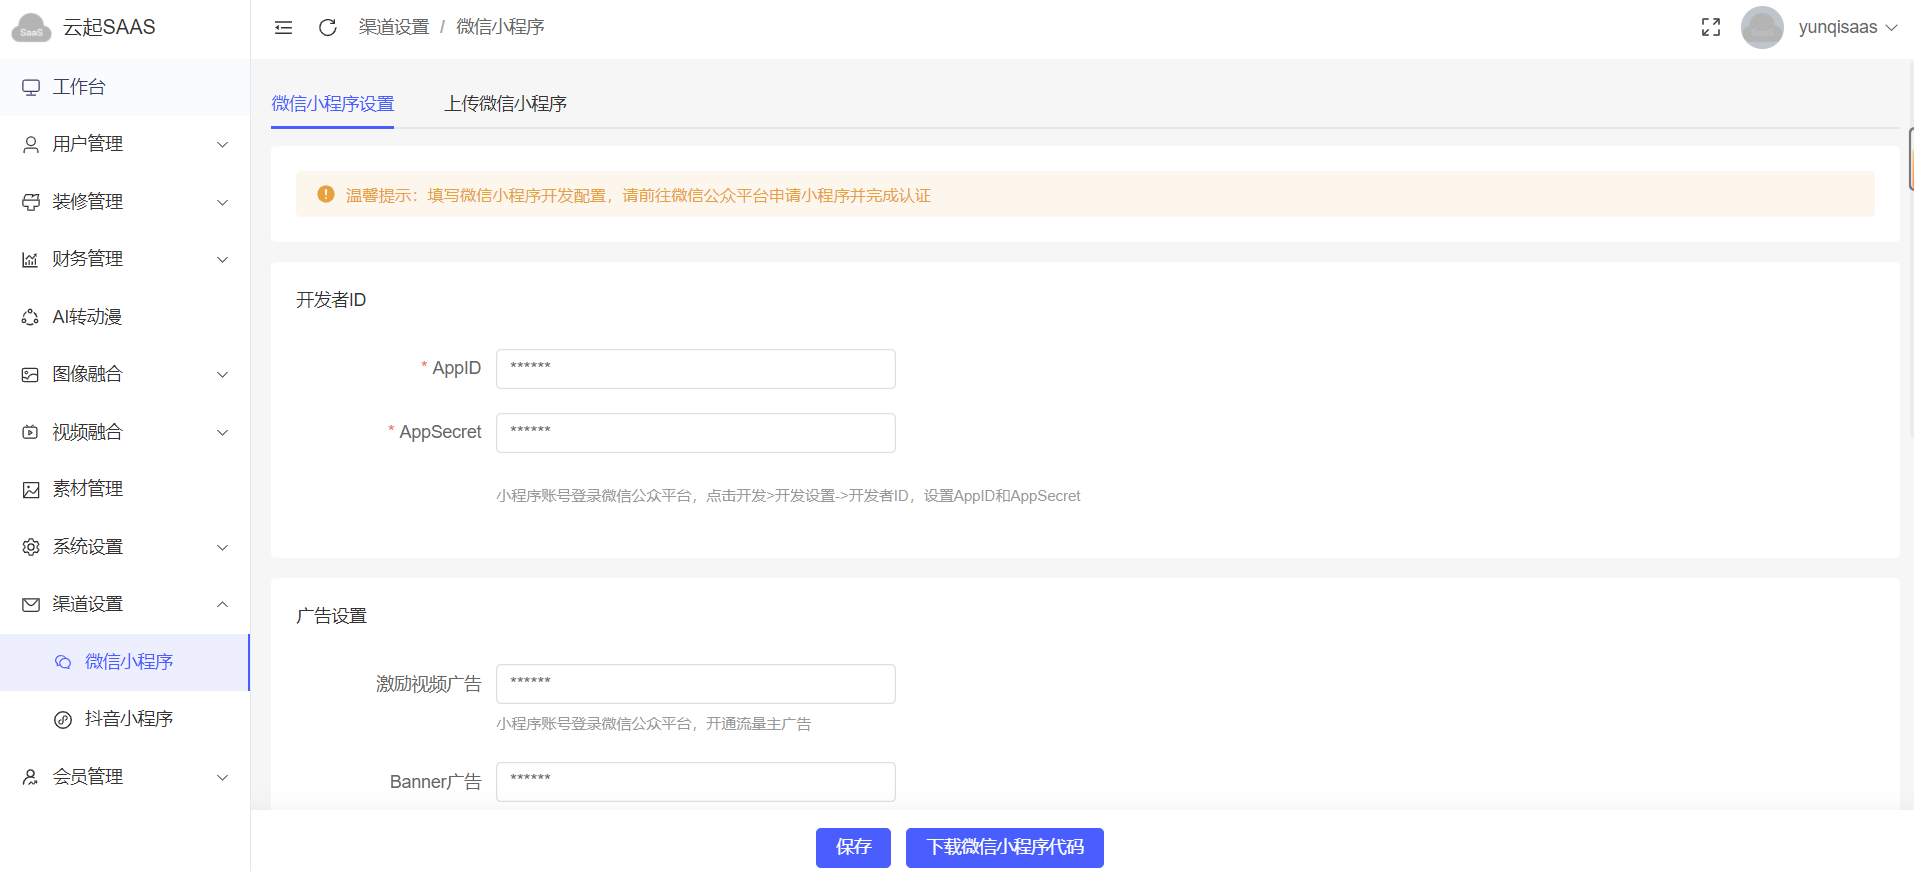Open AI转动漫 in the sidebar
The width and height of the screenshot is (1914, 871).
pyautogui.click(x=87, y=317)
